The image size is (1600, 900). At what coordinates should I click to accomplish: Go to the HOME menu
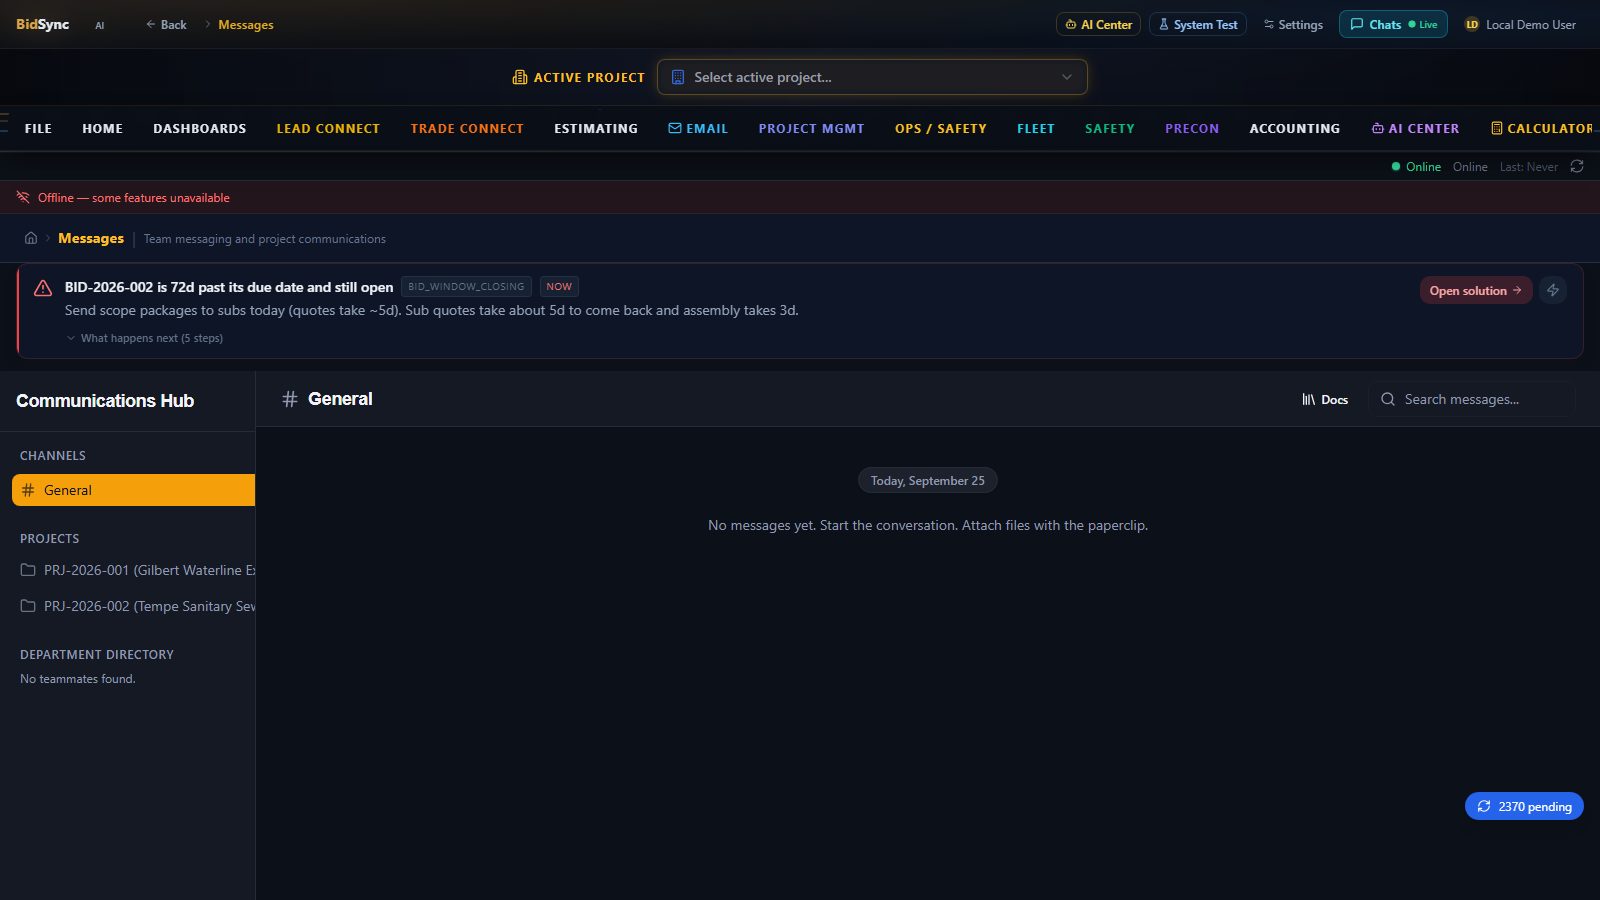coord(102,128)
